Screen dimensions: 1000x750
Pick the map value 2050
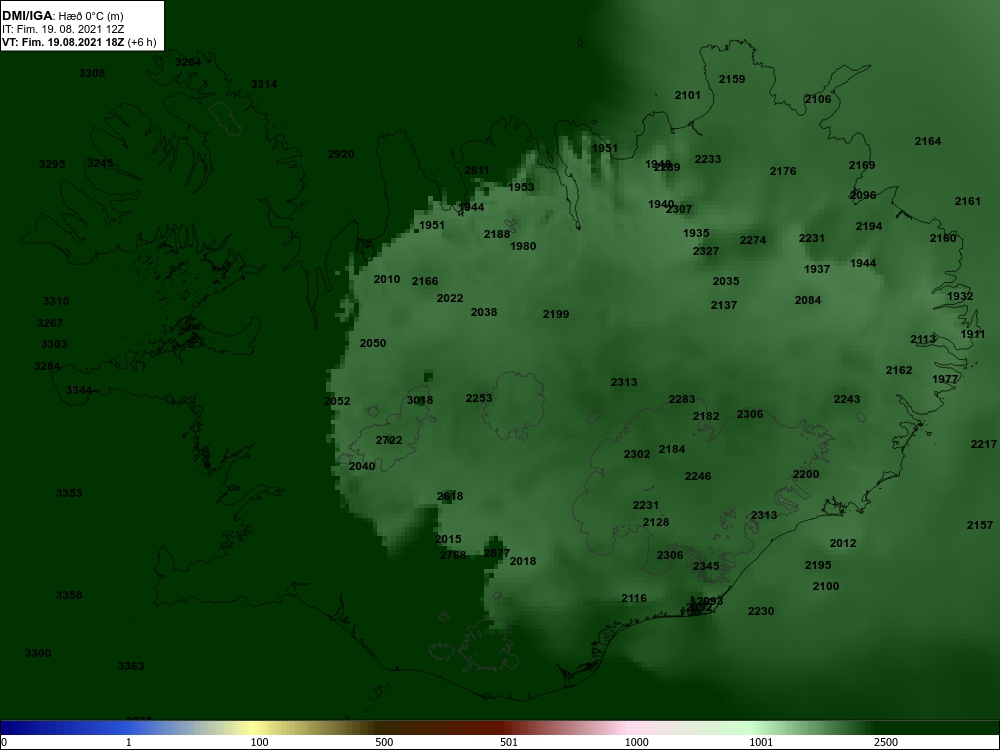point(373,343)
